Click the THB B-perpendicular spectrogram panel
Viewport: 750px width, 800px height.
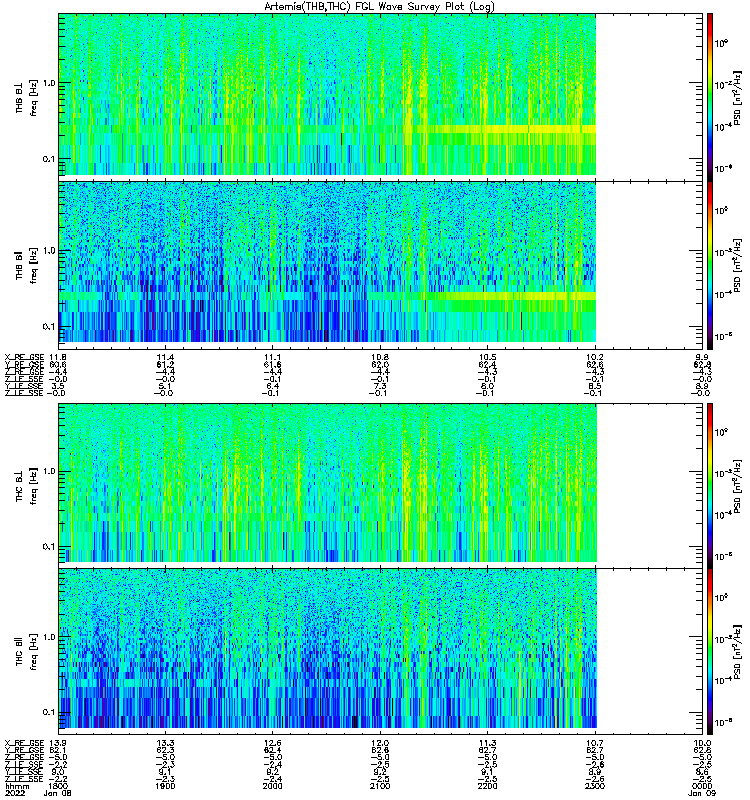click(x=380, y=97)
